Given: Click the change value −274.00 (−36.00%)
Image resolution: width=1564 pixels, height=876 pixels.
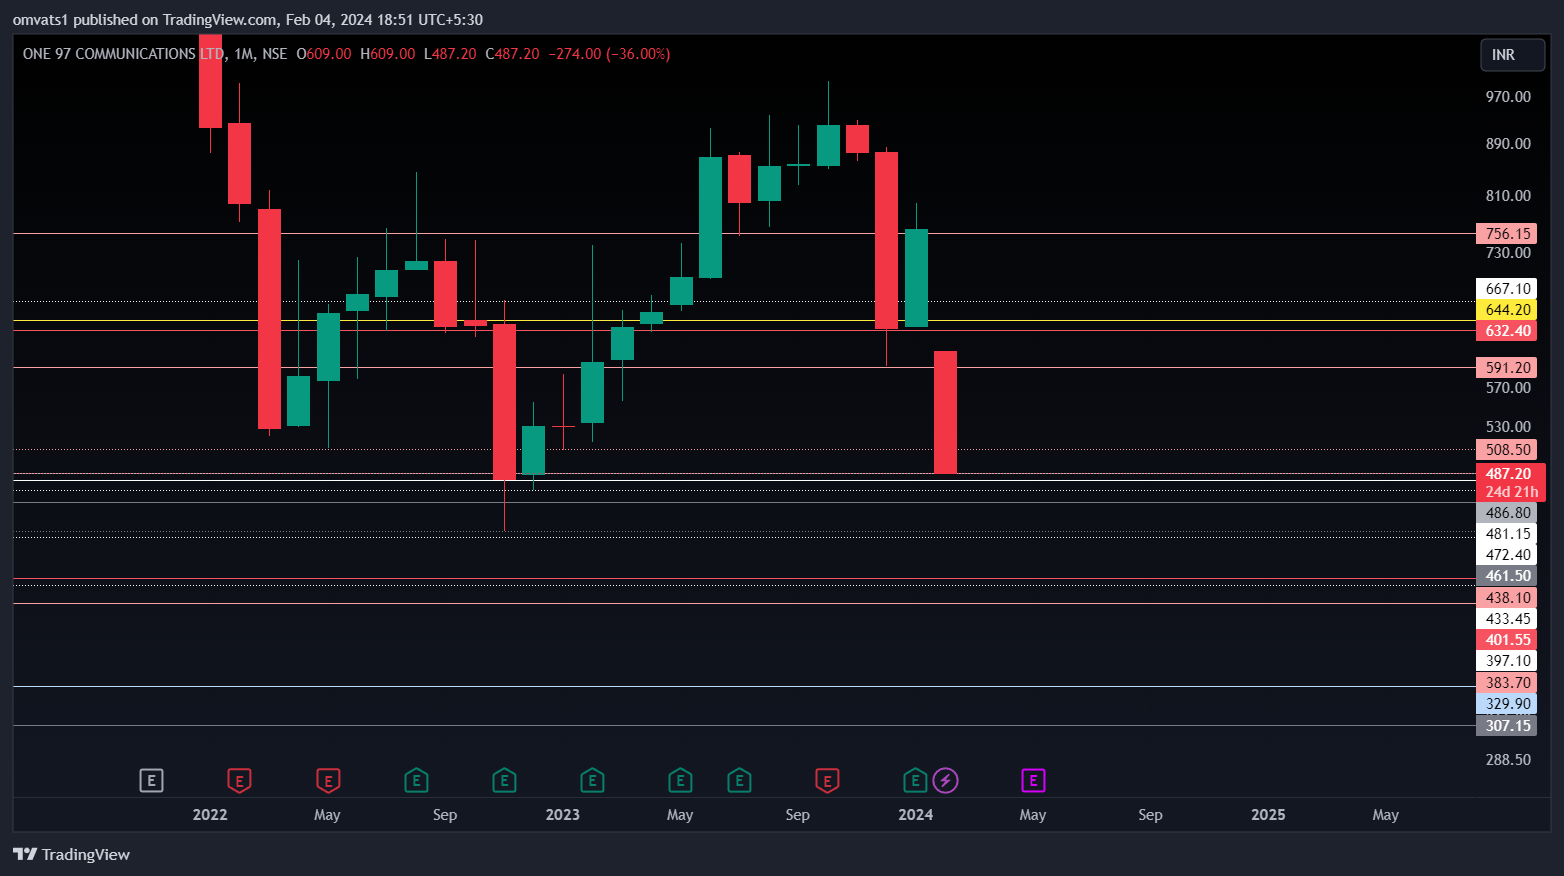Looking at the screenshot, I should pos(610,54).
